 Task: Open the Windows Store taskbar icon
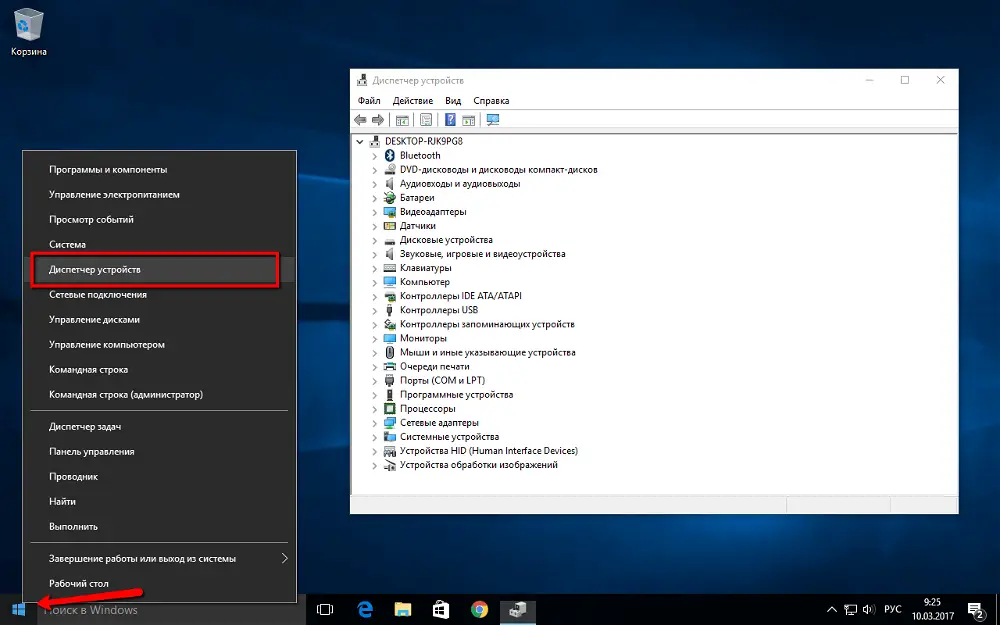coord(440,609)
